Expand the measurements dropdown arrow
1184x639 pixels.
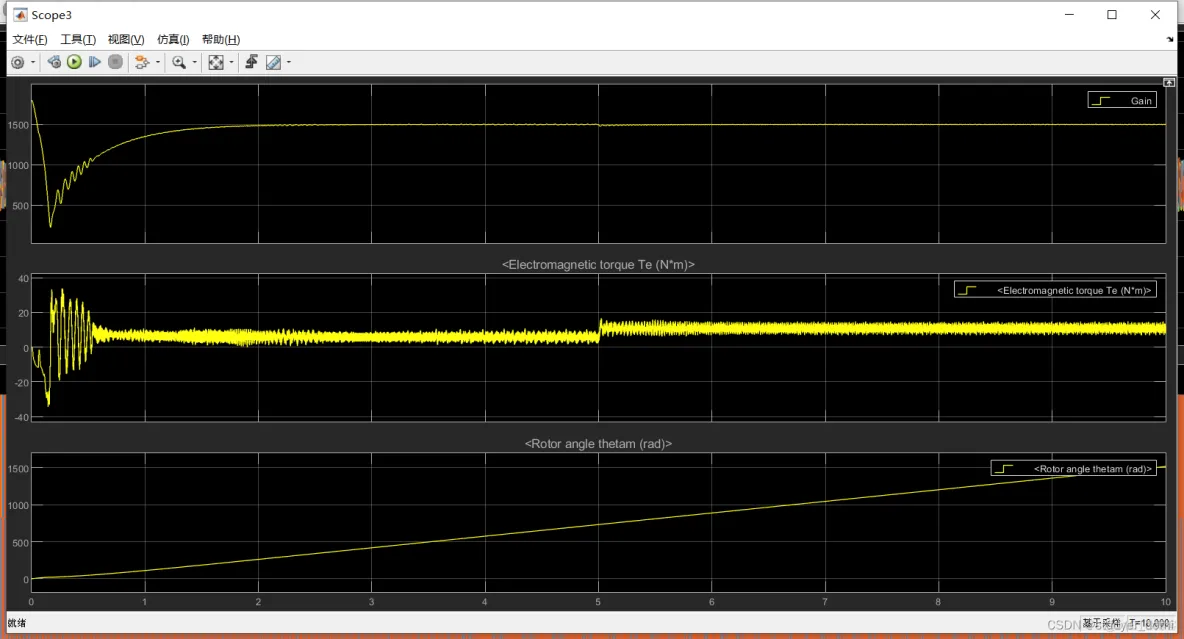point(288,63)
